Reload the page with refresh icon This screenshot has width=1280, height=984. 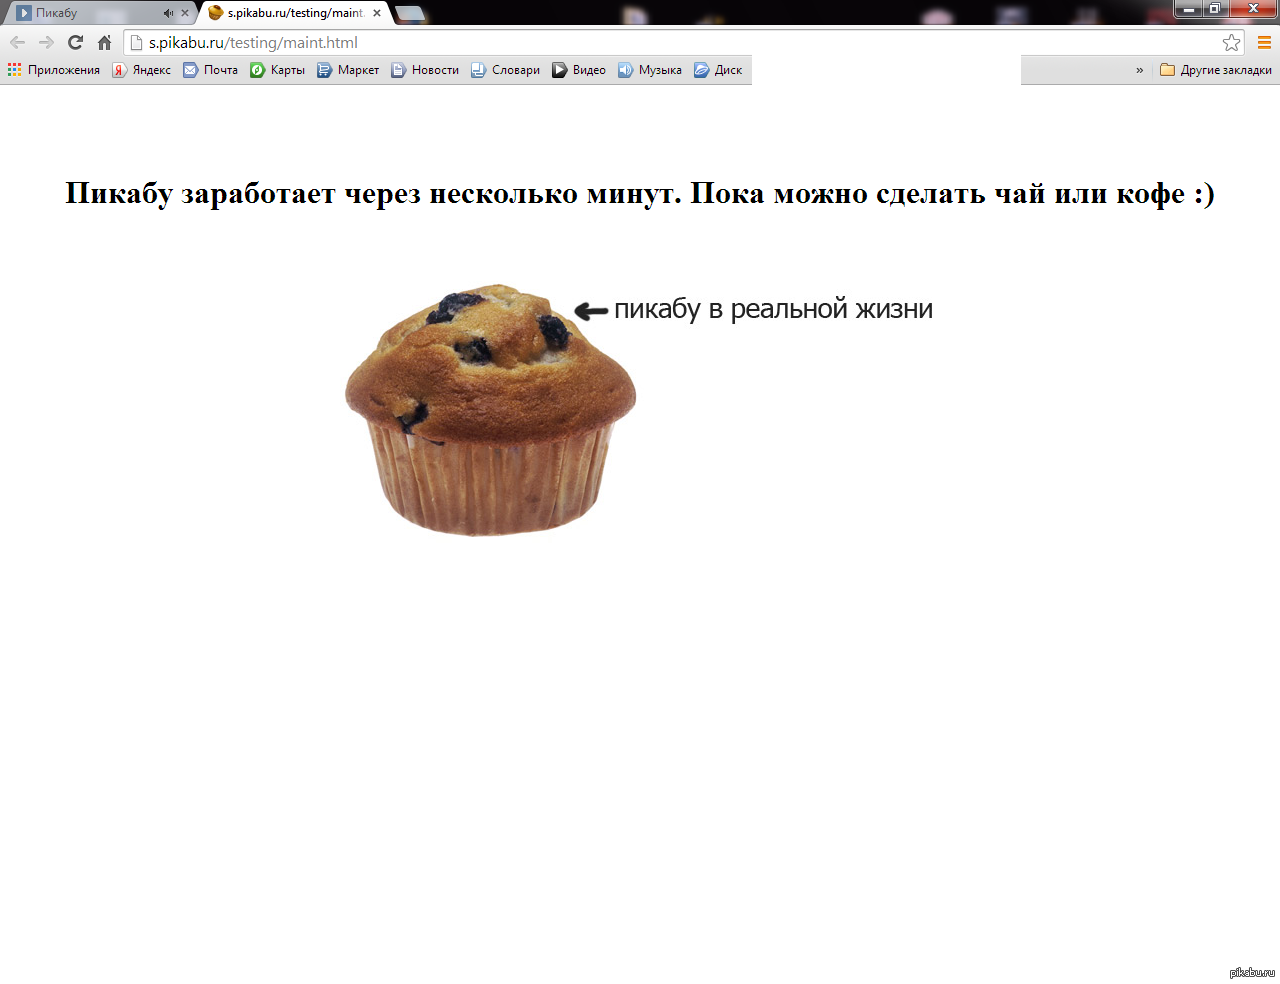pos(75,42)
